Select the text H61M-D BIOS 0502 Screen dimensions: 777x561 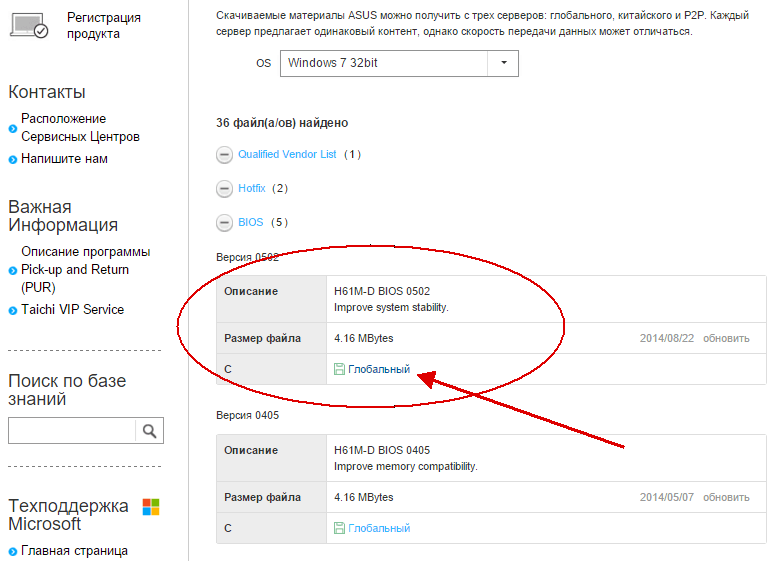[x=382, y=291]
